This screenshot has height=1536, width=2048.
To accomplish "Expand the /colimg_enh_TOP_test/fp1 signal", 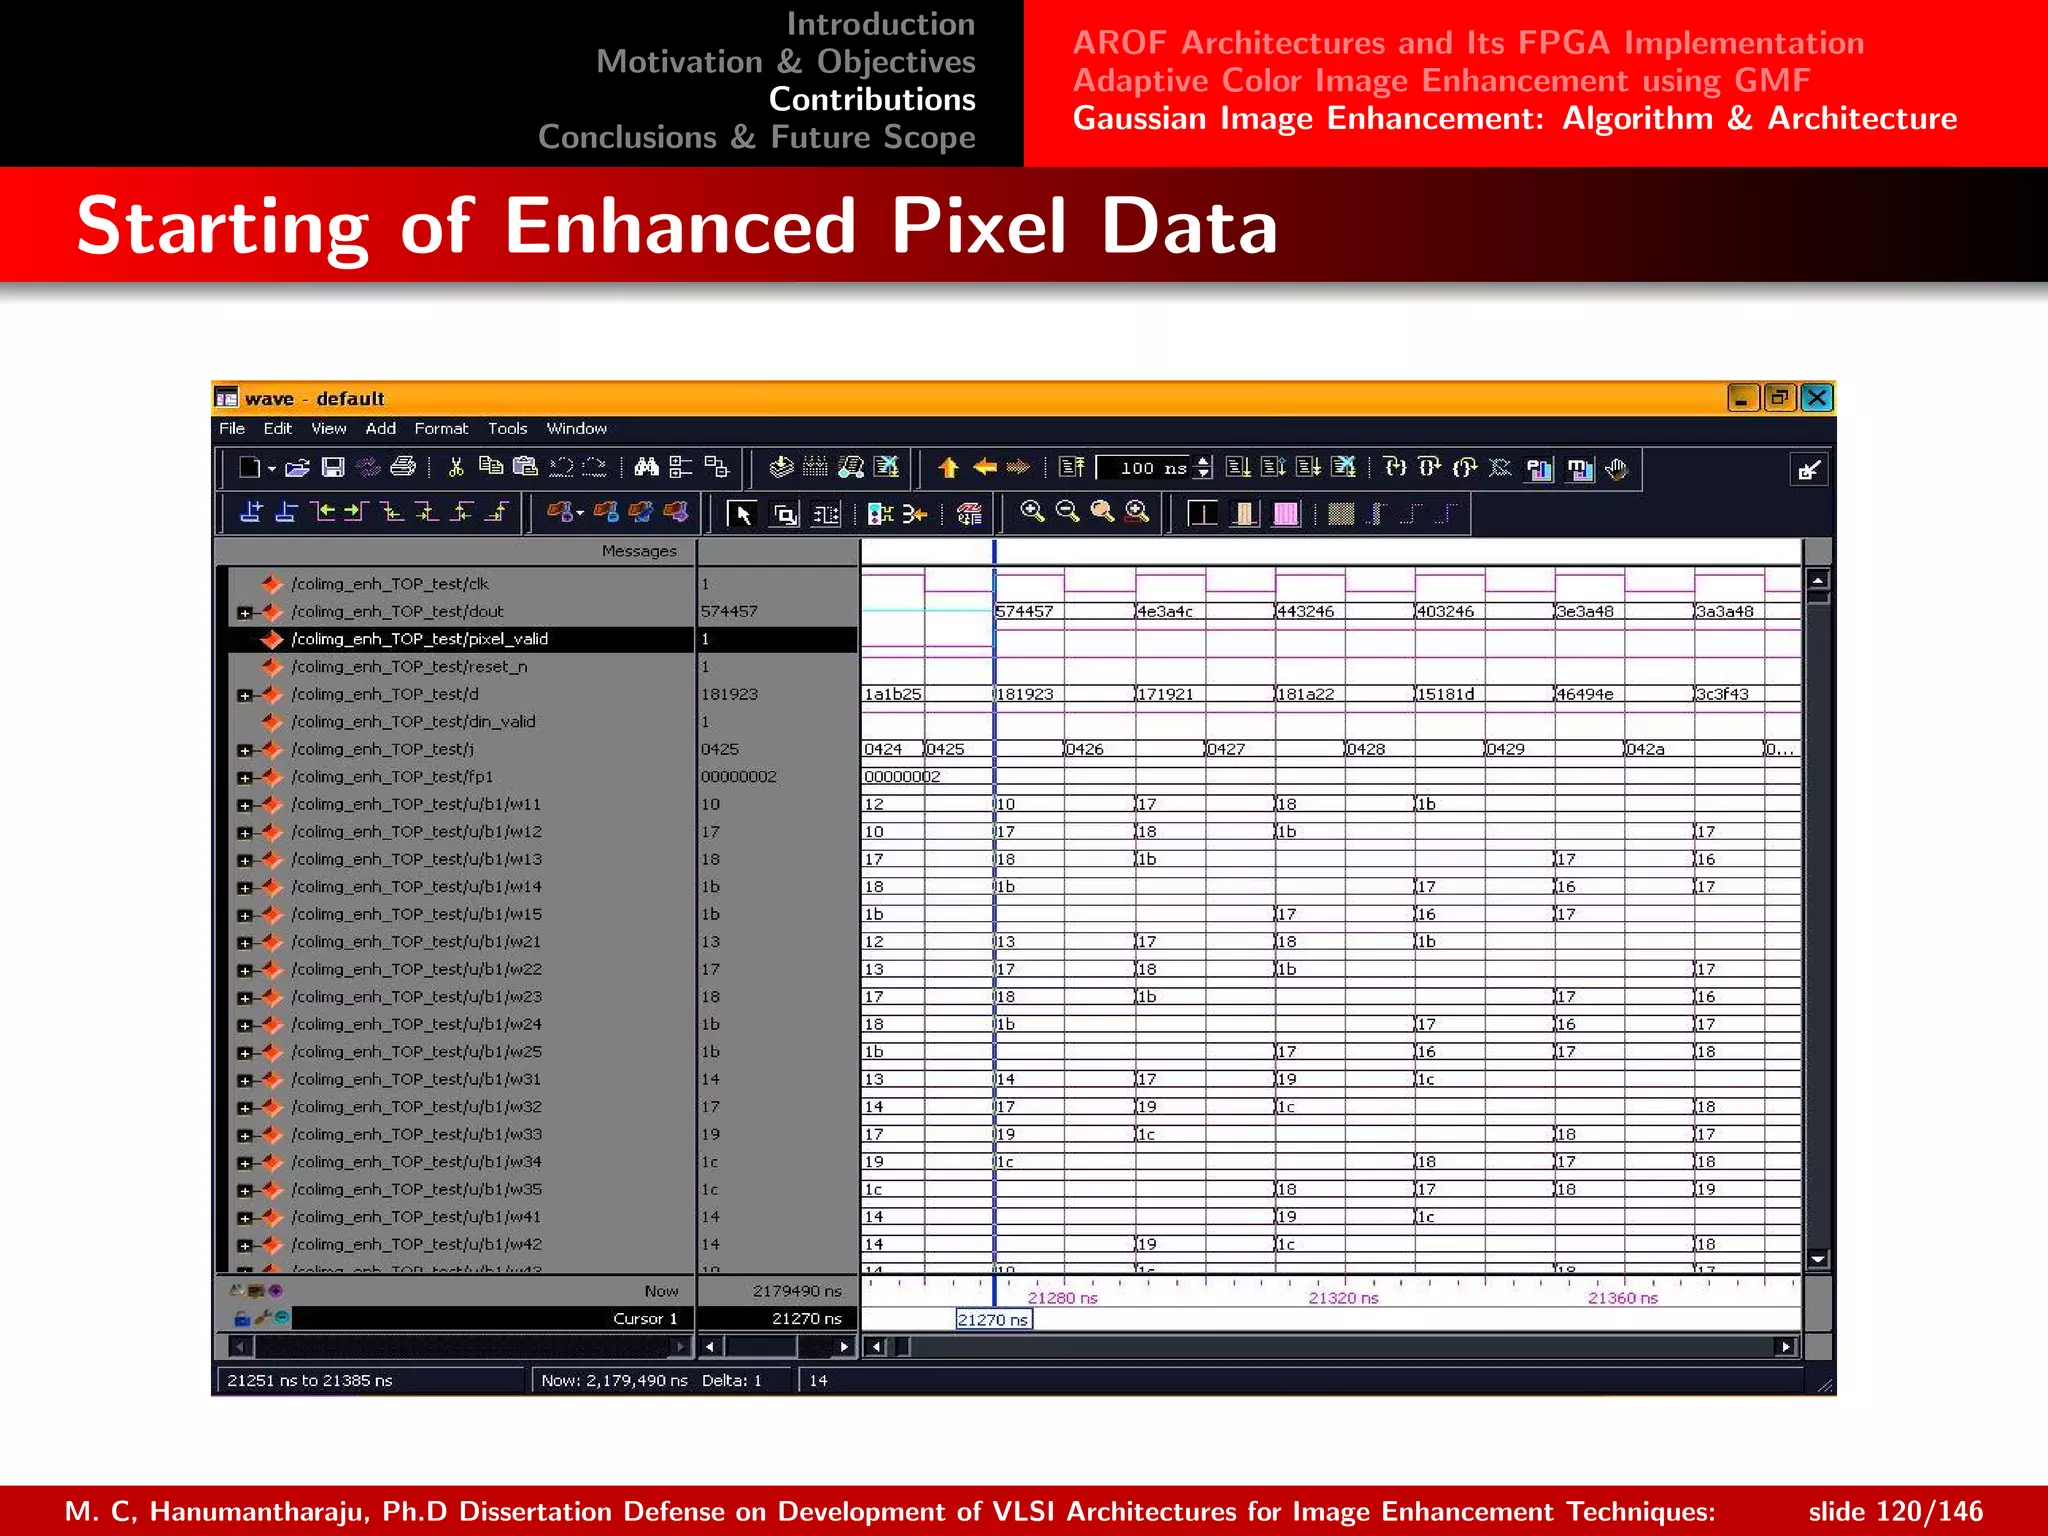I will [244, 777].
